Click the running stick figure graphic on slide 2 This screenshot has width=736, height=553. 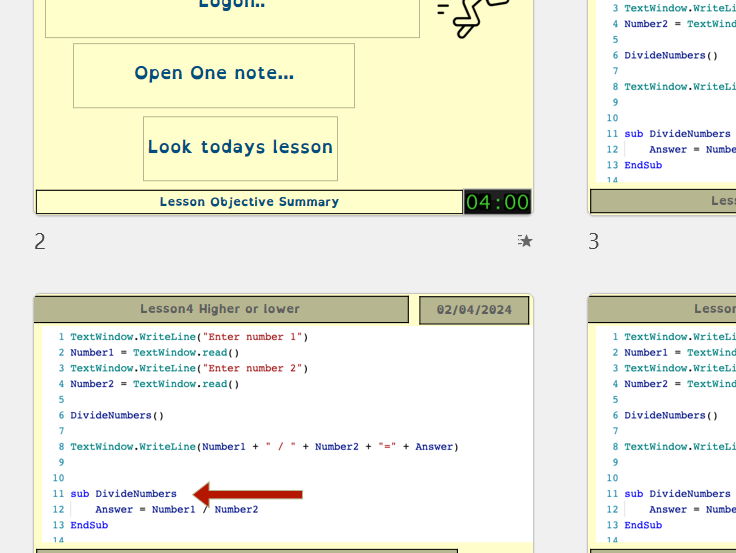tap(473, 18)
